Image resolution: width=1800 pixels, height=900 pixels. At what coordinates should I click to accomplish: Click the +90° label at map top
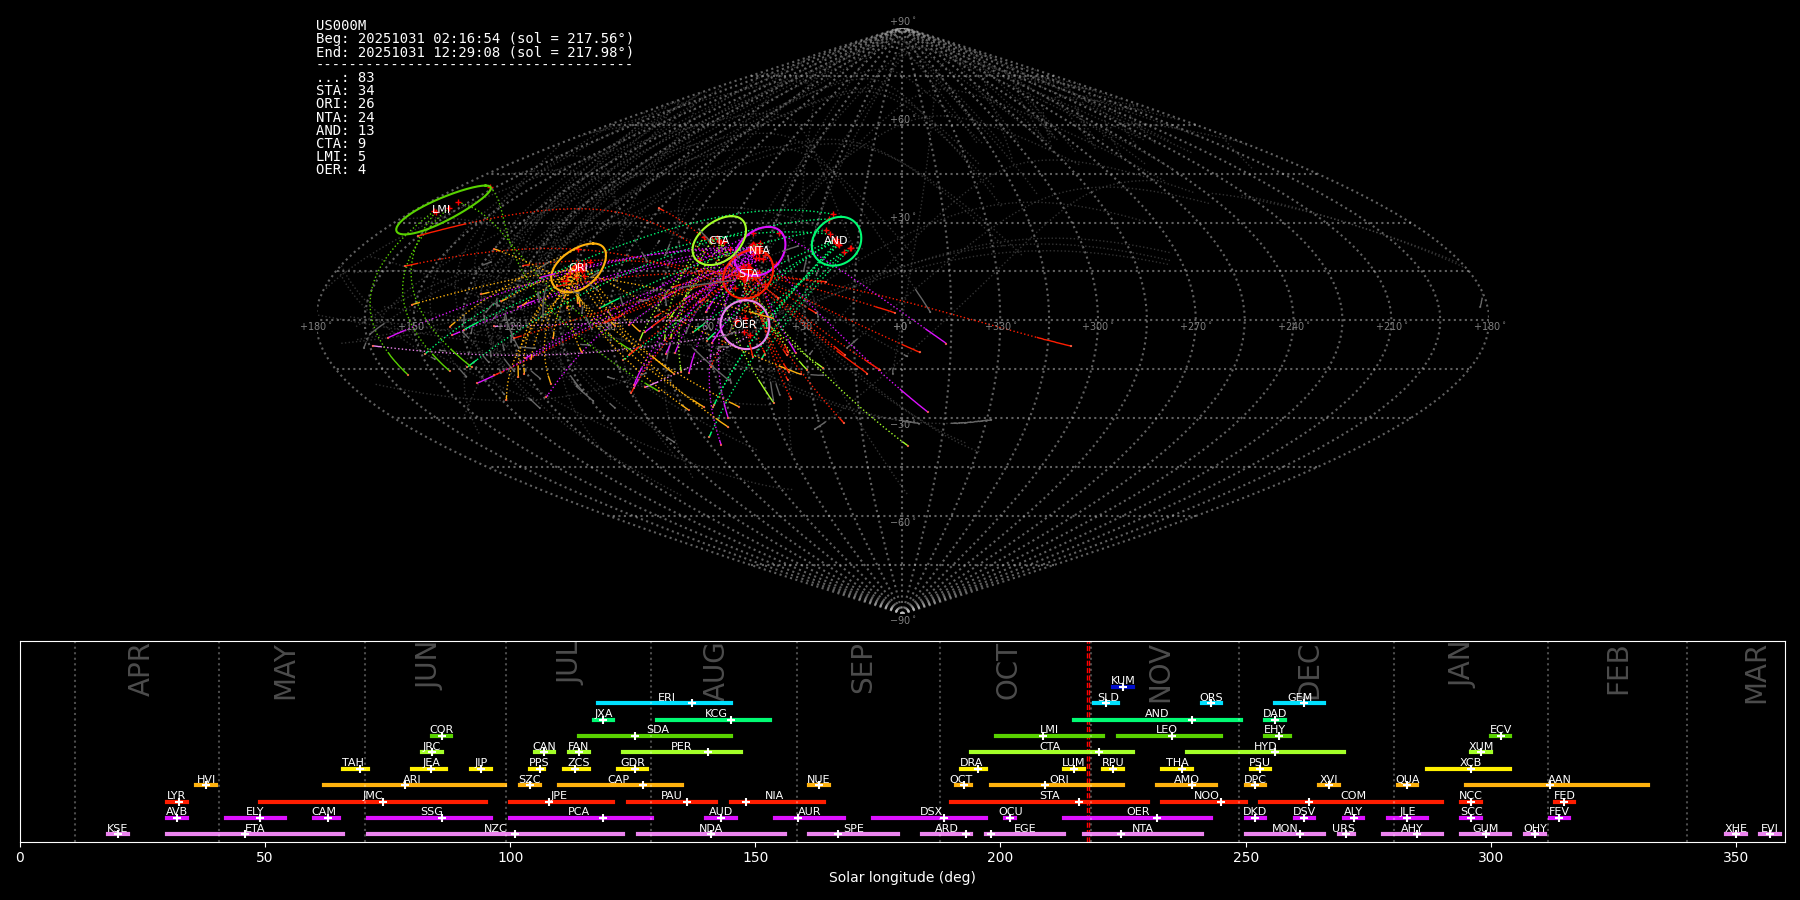pos(901,22)
